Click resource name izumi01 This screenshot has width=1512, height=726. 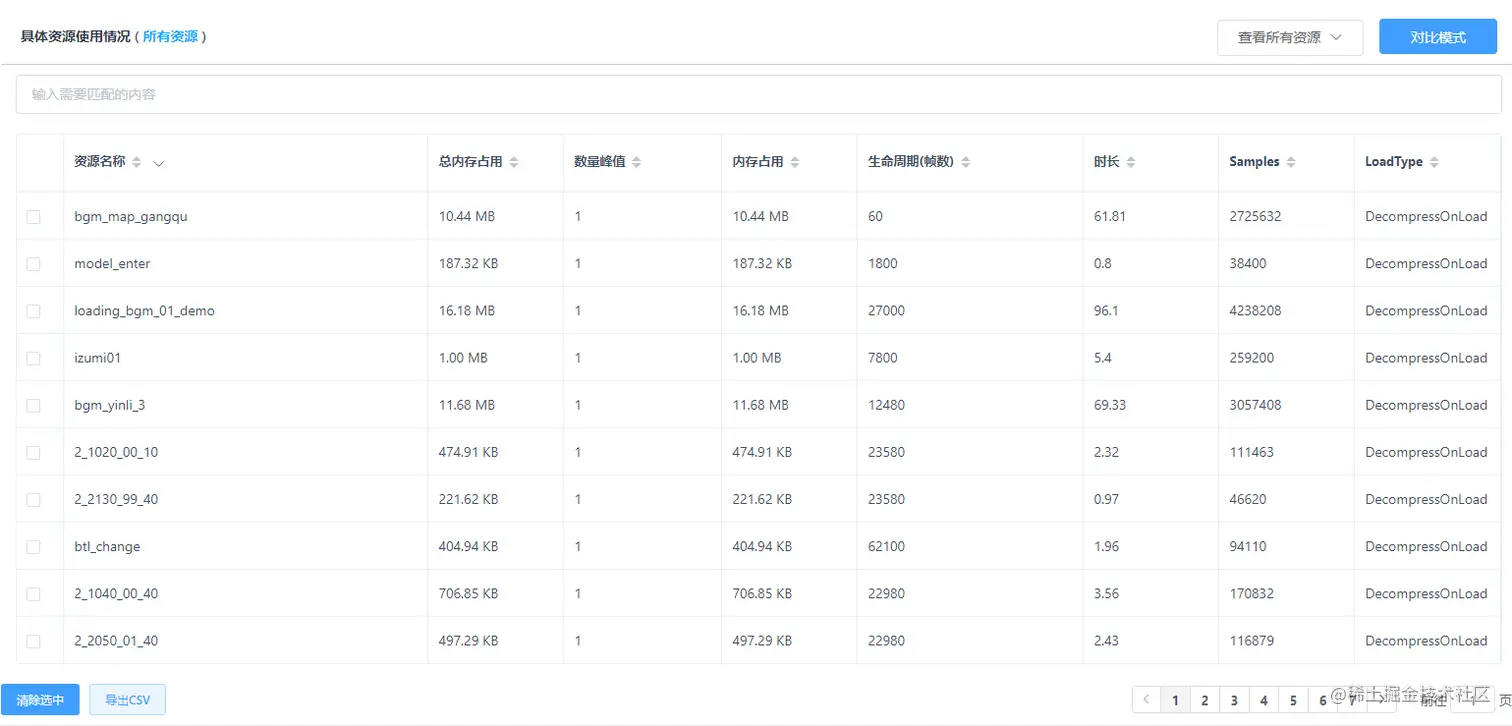98,358
